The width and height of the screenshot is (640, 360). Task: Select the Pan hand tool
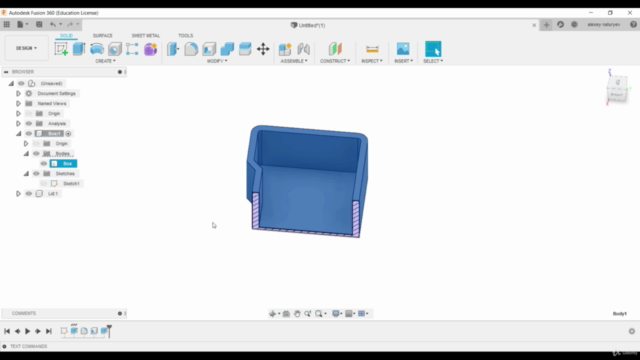(297, 313)
